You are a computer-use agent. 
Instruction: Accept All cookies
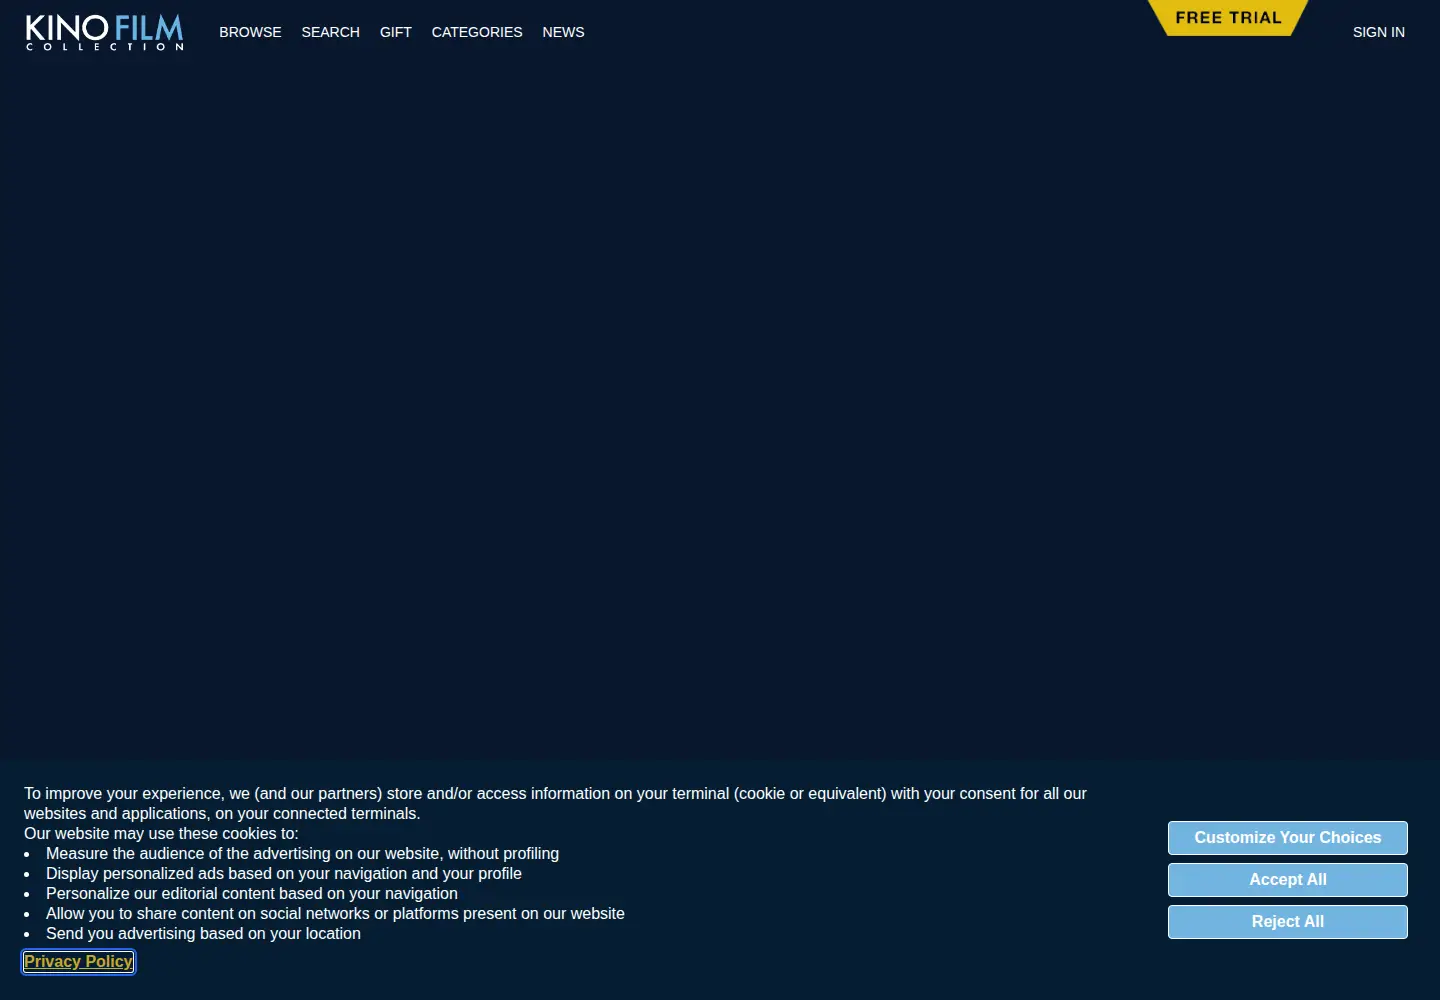1287,880
